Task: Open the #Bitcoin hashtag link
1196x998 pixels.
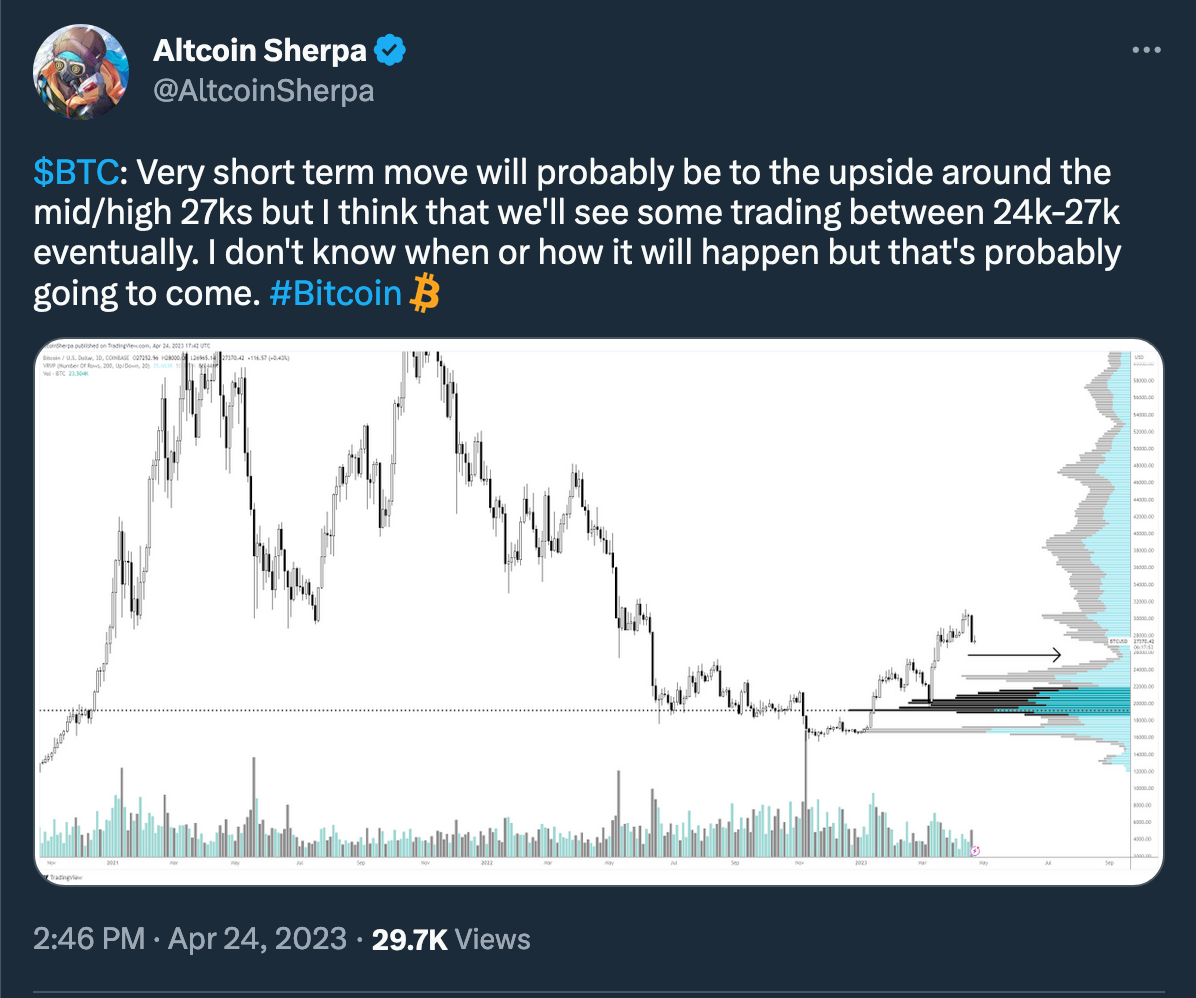Action: 336,293
